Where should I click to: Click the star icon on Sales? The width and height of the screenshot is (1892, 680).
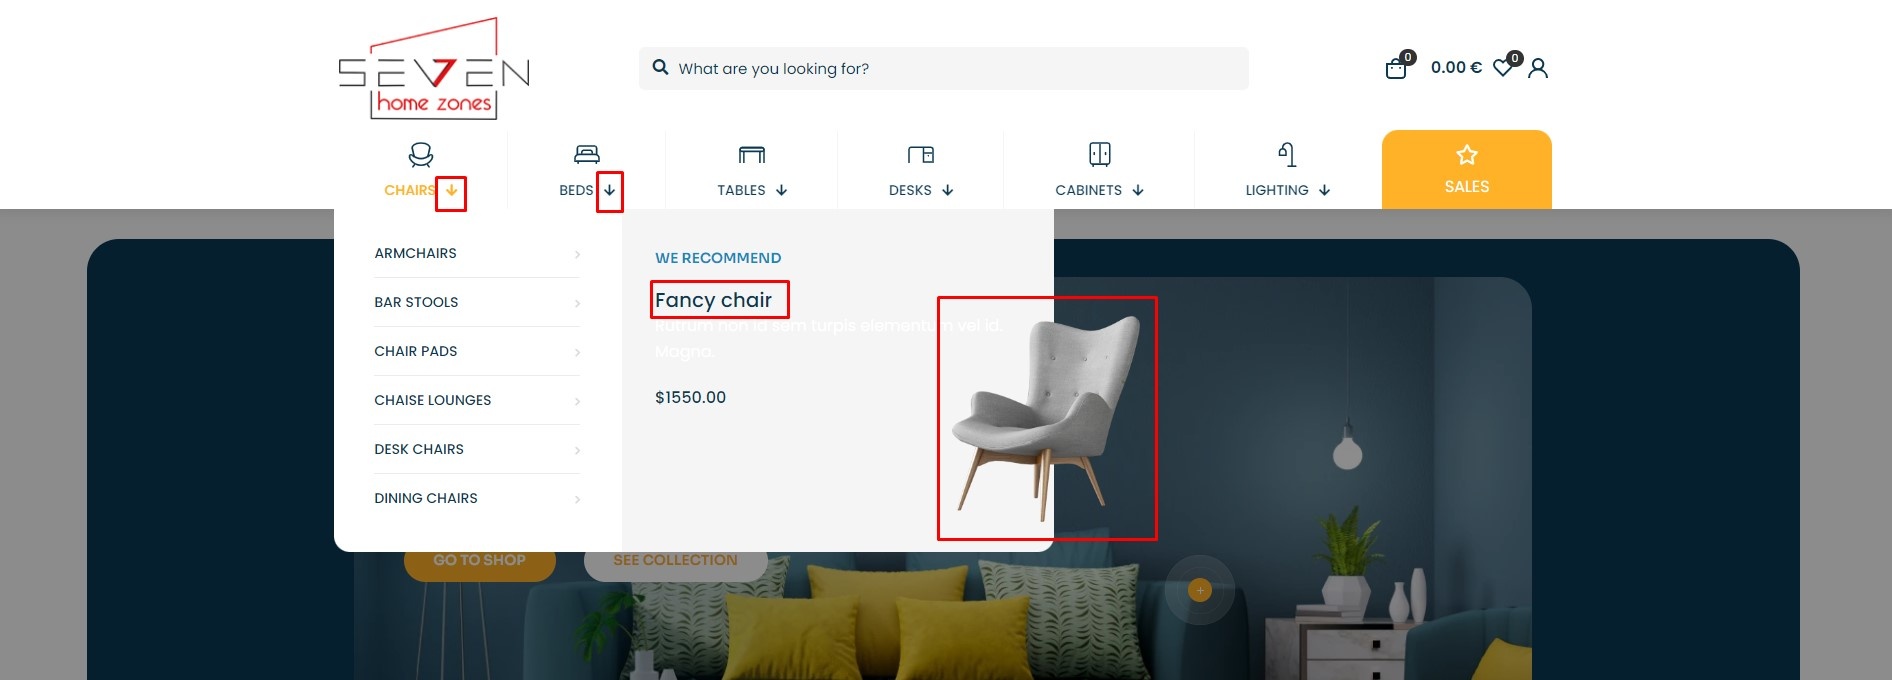pyautogui.click(x=1467, y=155)
